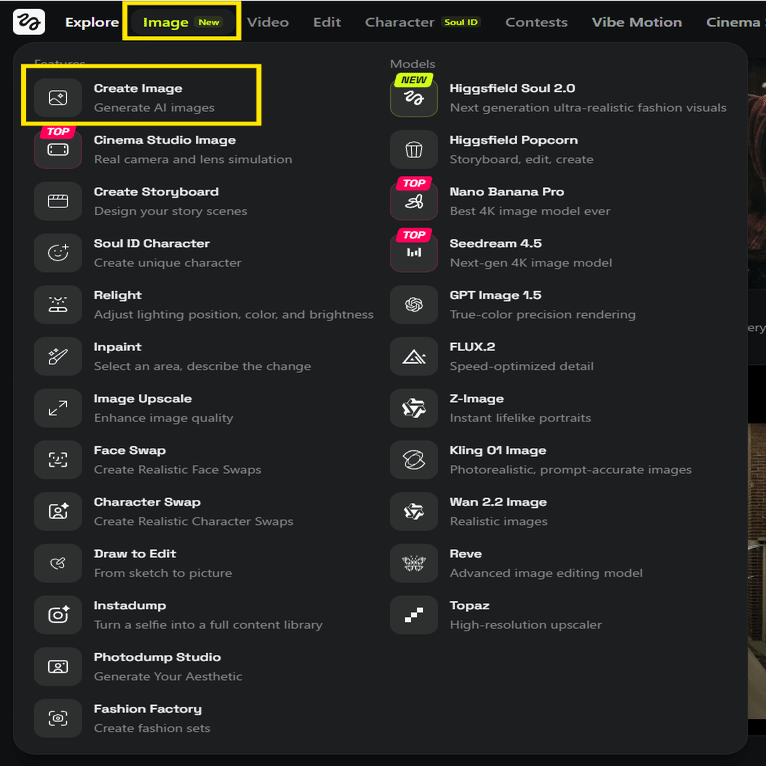Choose Higgsfield Popcorn model title

pyautogui.click(x=513, y=140)
